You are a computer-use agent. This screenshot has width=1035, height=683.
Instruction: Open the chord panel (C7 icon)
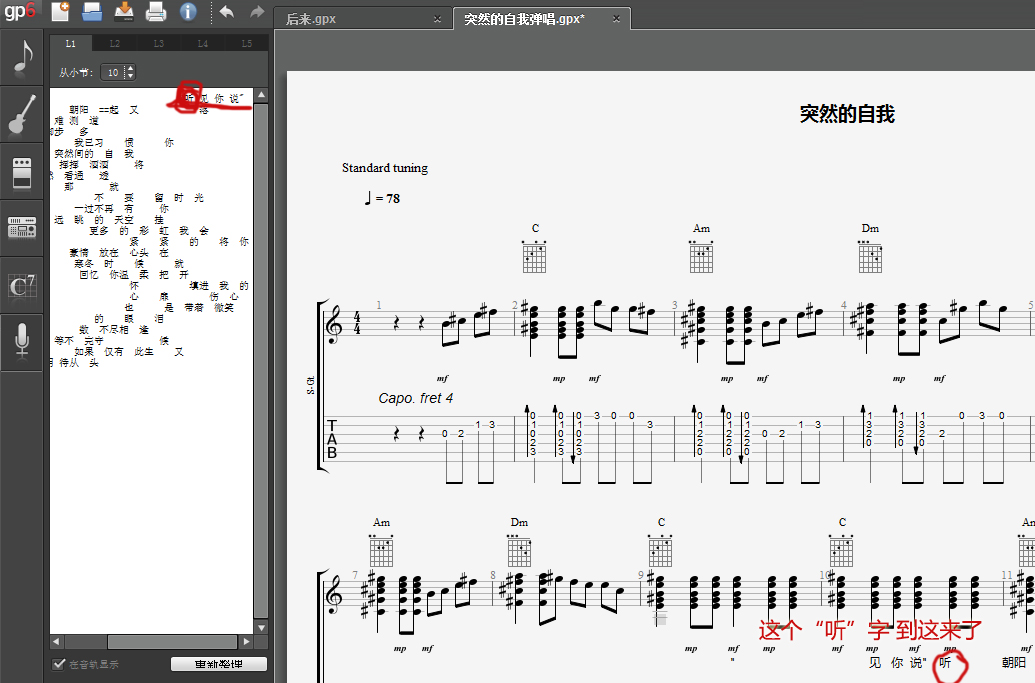coord(21,285)
